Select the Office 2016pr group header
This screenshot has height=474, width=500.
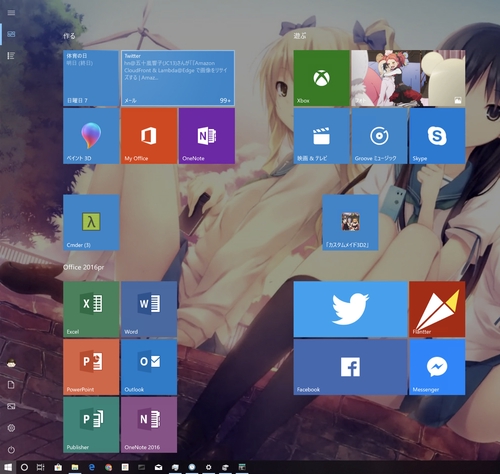click(x=84, y=267)
